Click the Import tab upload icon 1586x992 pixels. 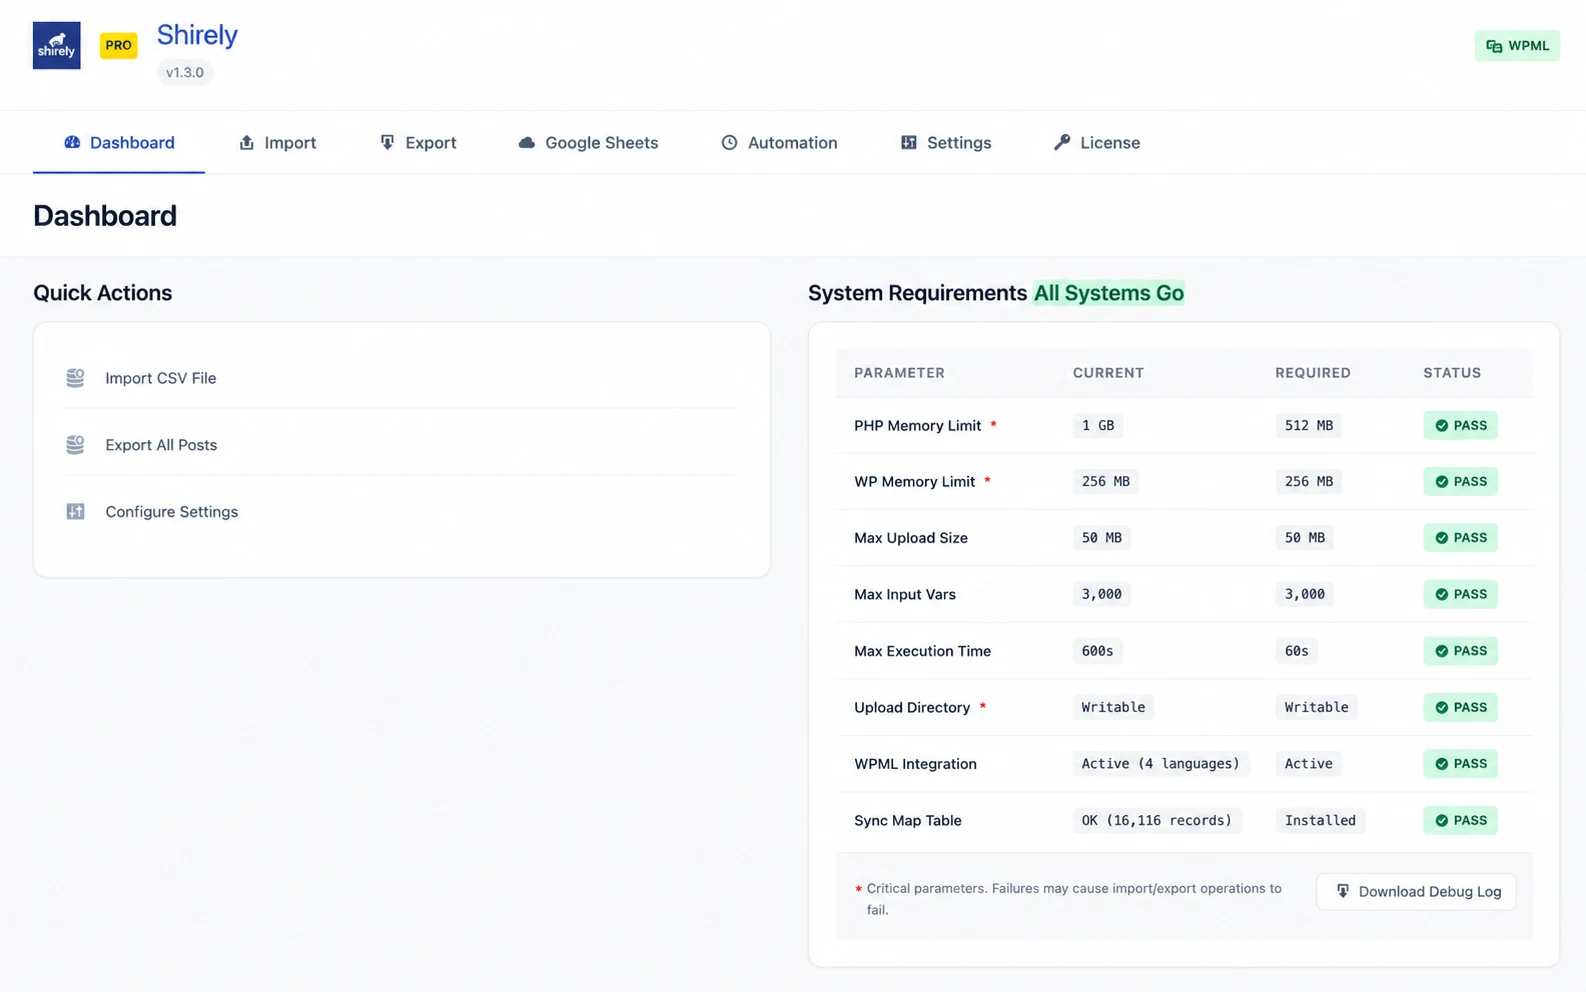[247, 142]
